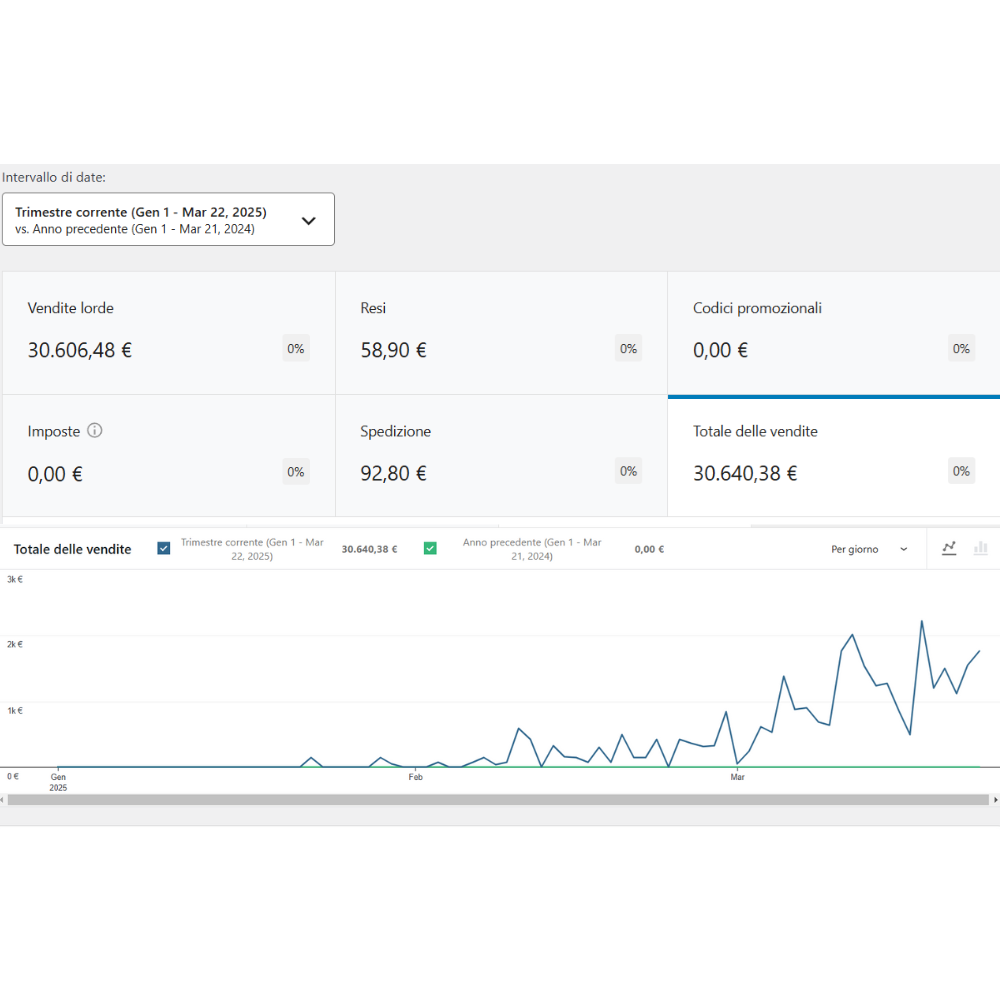Click the scrollbar's right arrow

(x=995, y=800)
